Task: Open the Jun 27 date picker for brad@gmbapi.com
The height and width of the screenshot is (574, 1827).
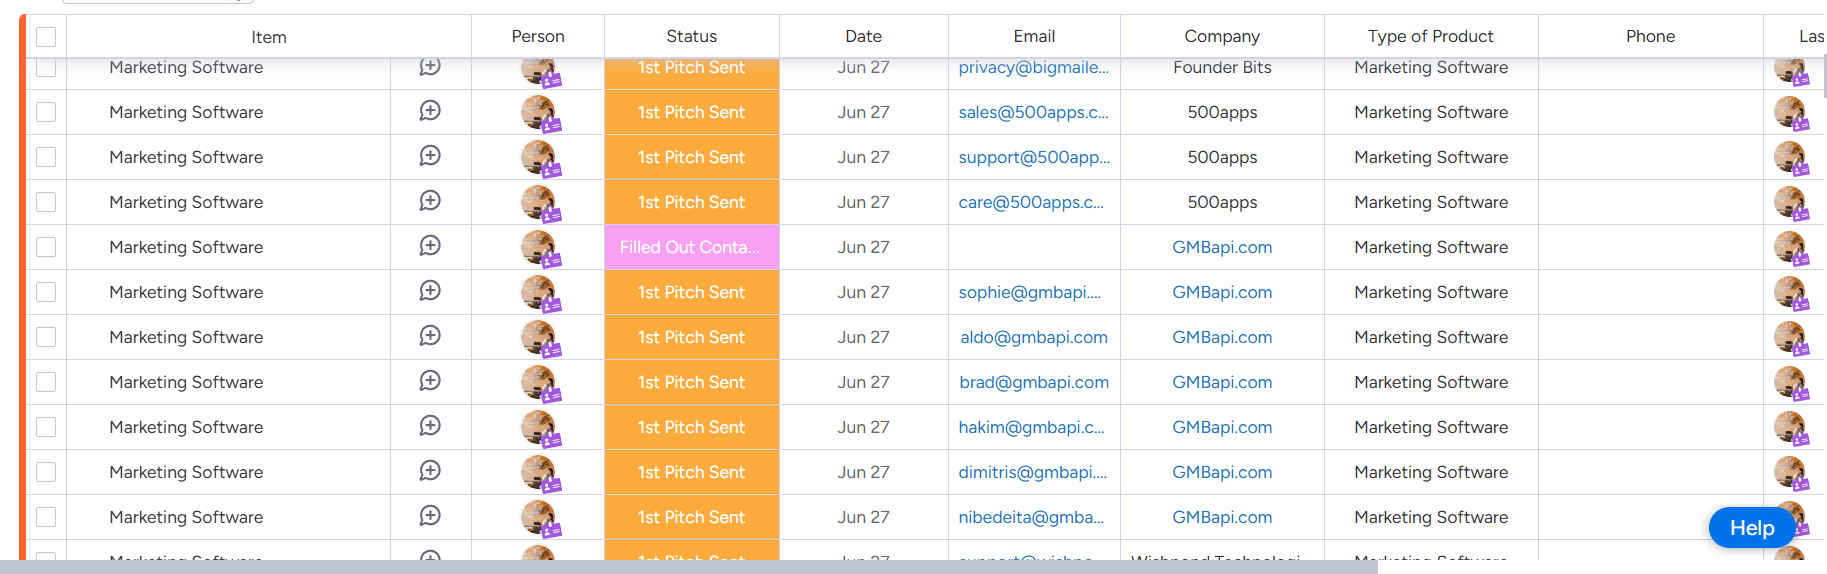Action: point(863,382)
